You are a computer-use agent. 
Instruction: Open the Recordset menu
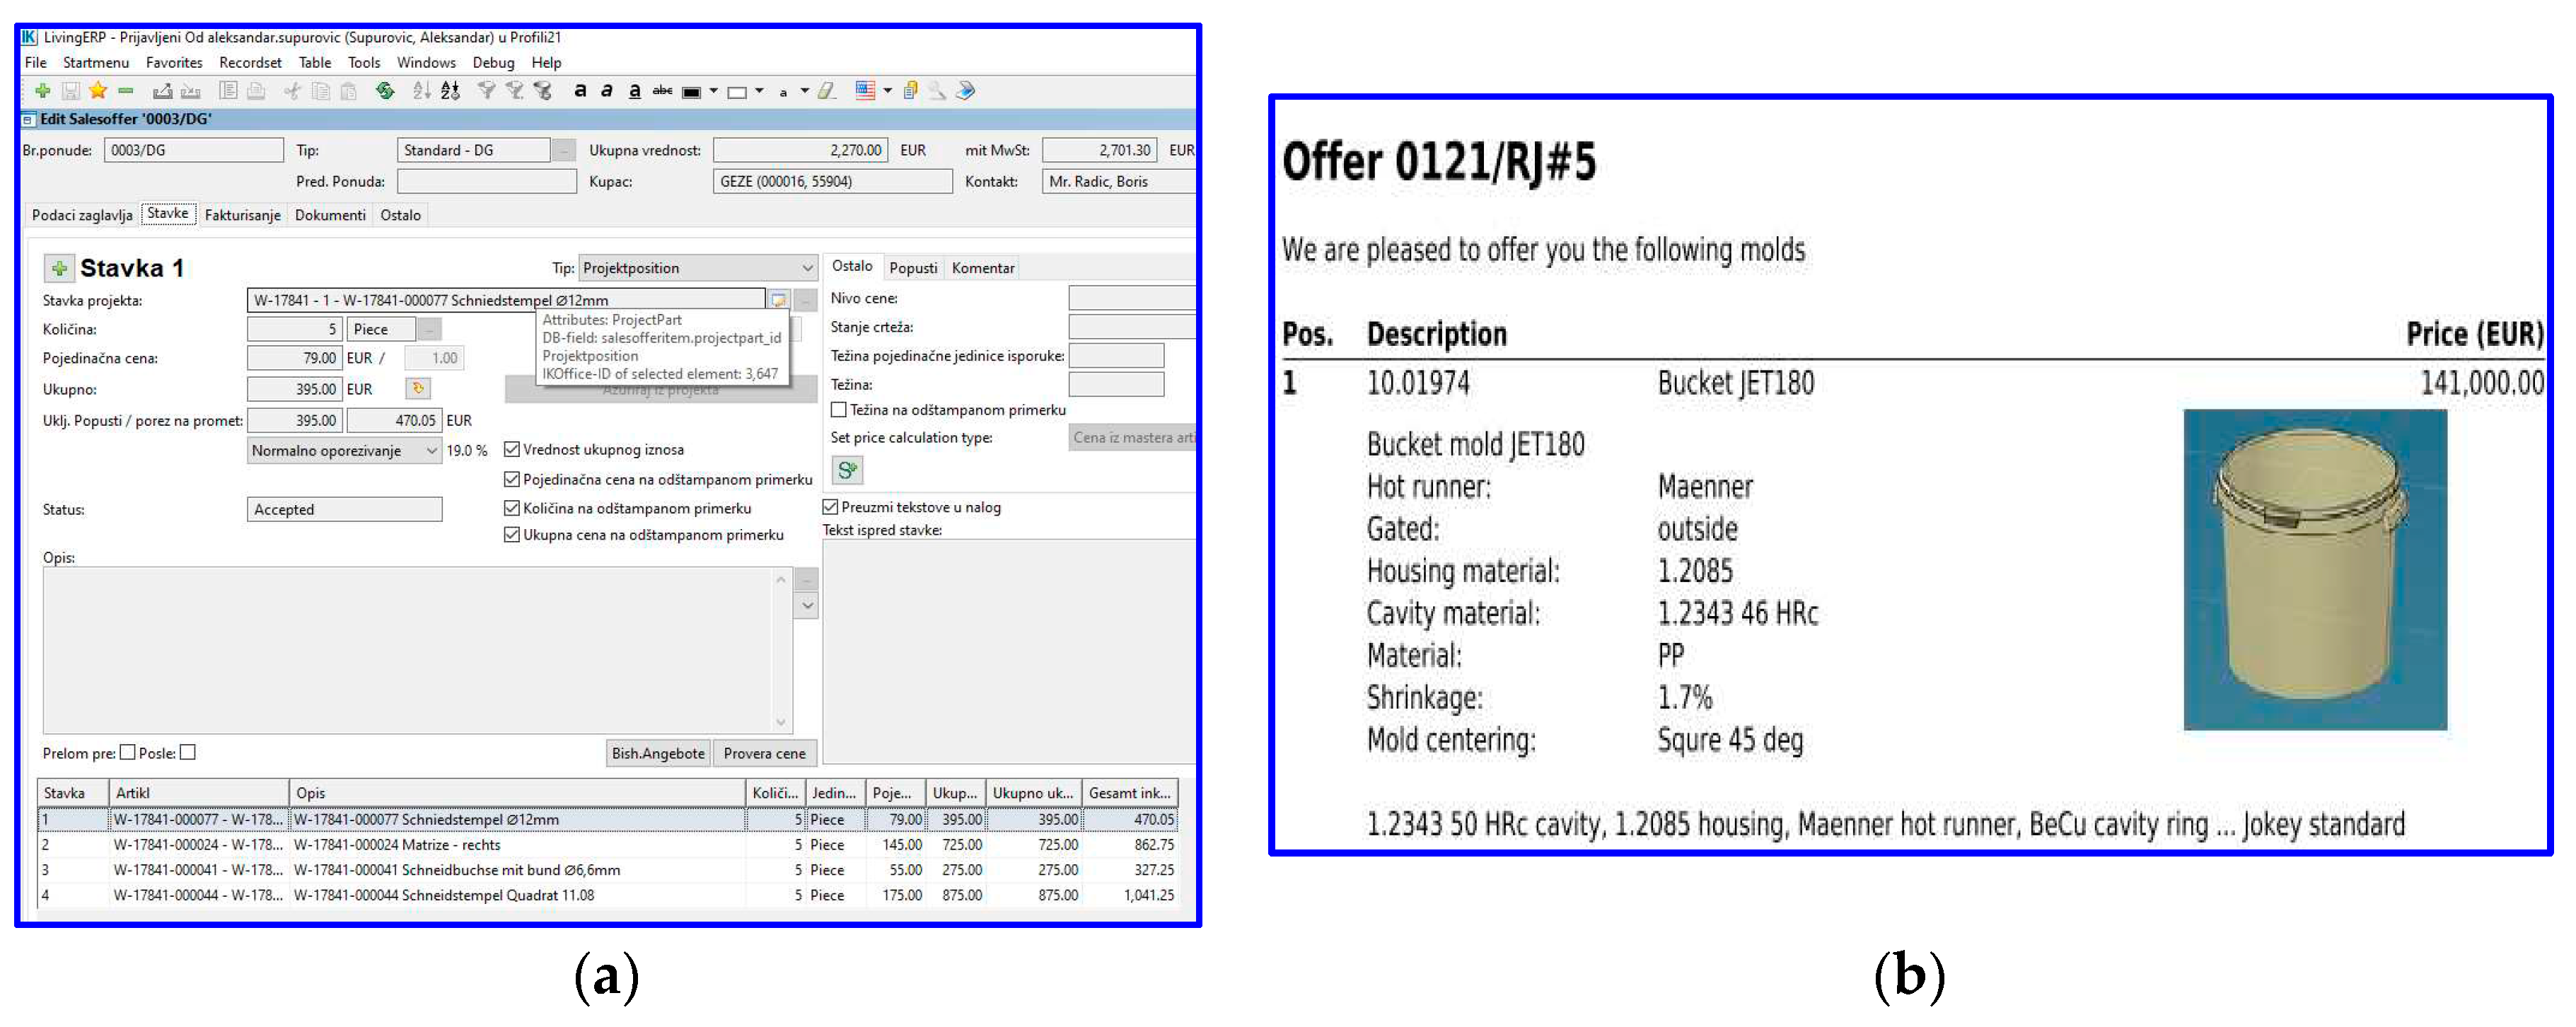coord(250,62)
